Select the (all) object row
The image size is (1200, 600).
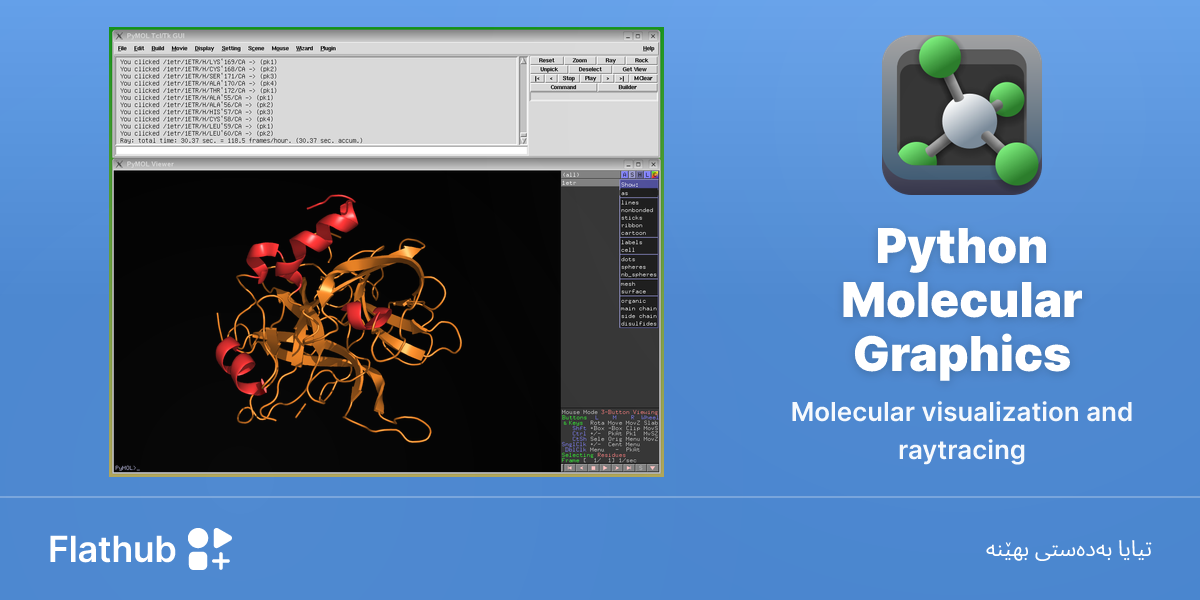590,175
